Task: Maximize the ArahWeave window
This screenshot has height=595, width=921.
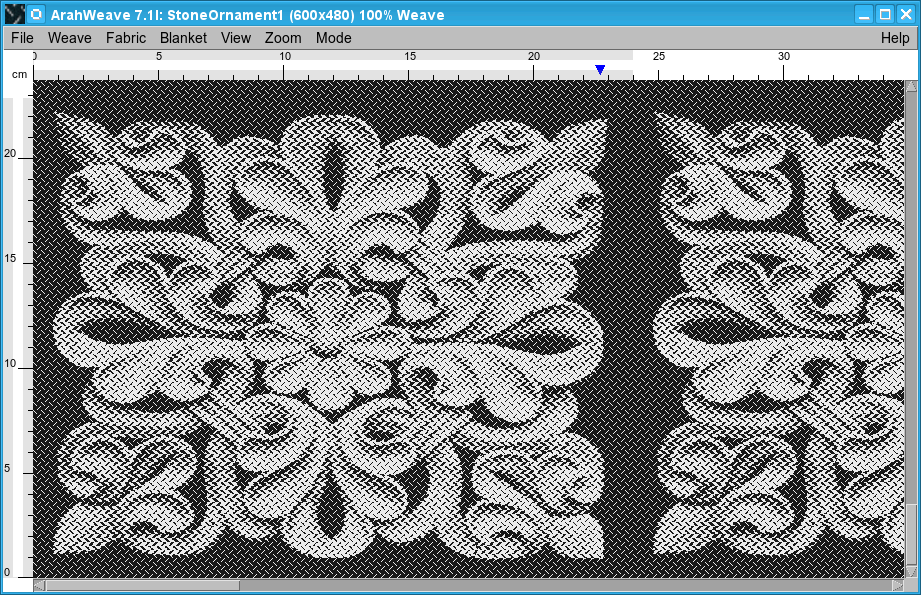Action: (x=885, y=14)
